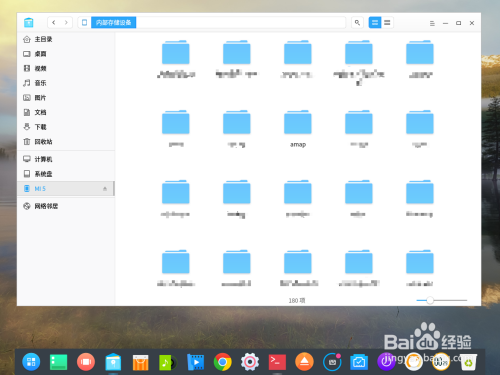This screenshot has width=500, height=375.
Task: Open the screen recorder dock icon
Action: pos(332,362)
